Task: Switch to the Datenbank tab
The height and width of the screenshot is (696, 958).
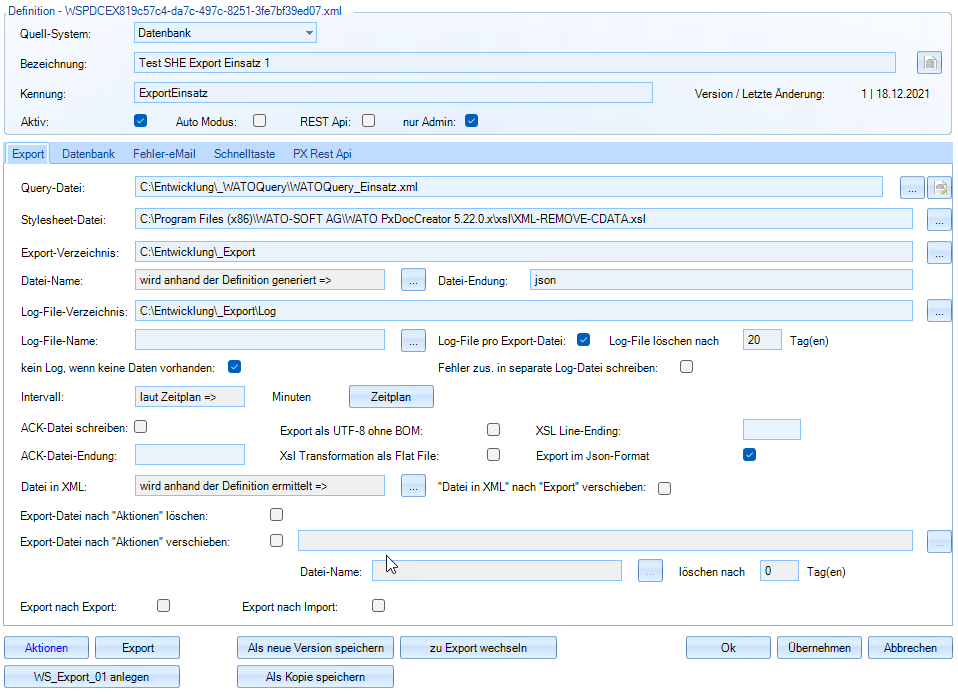Action: 88,154
